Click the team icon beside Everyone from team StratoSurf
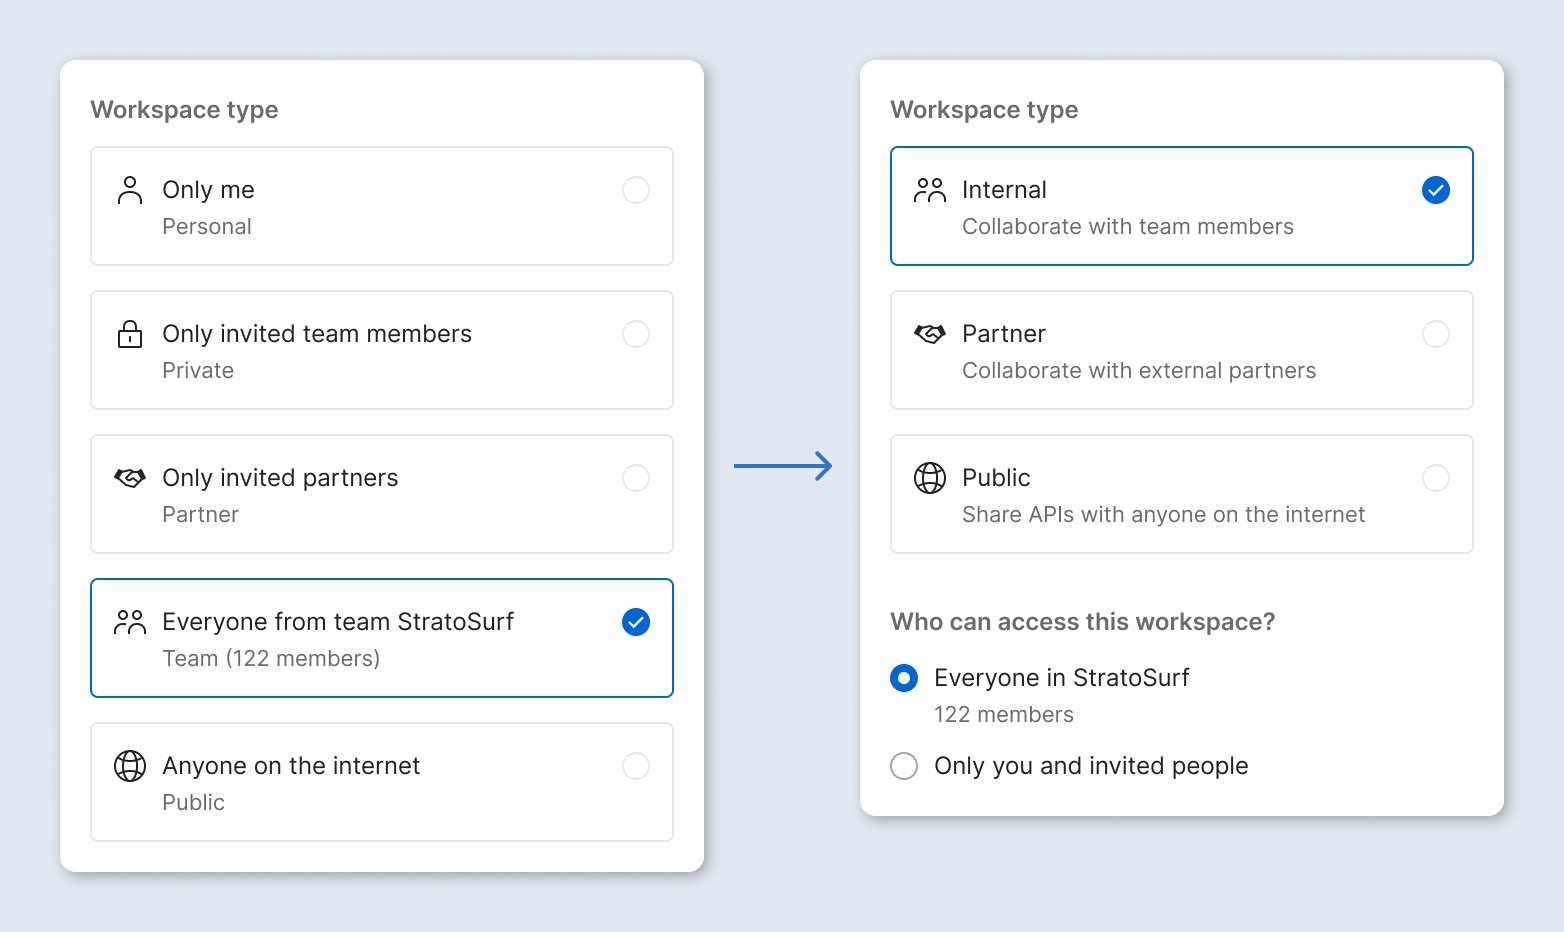 click(x=130, y=622)
